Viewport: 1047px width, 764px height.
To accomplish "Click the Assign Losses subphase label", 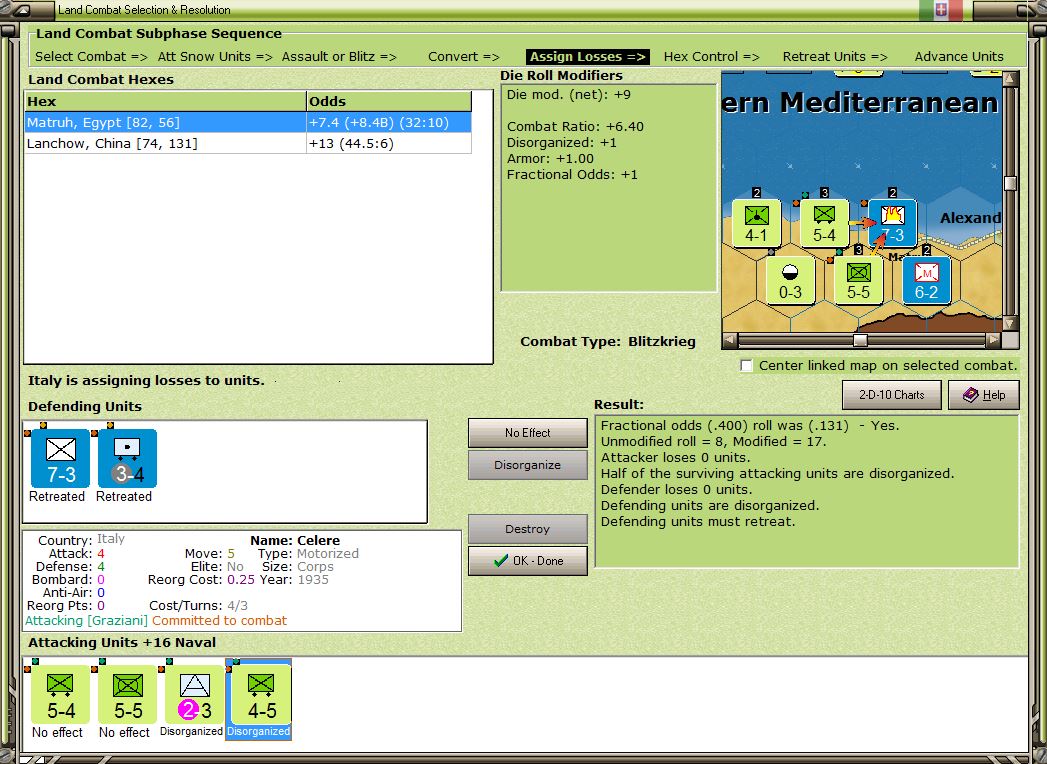I will [x=588, y=57].
